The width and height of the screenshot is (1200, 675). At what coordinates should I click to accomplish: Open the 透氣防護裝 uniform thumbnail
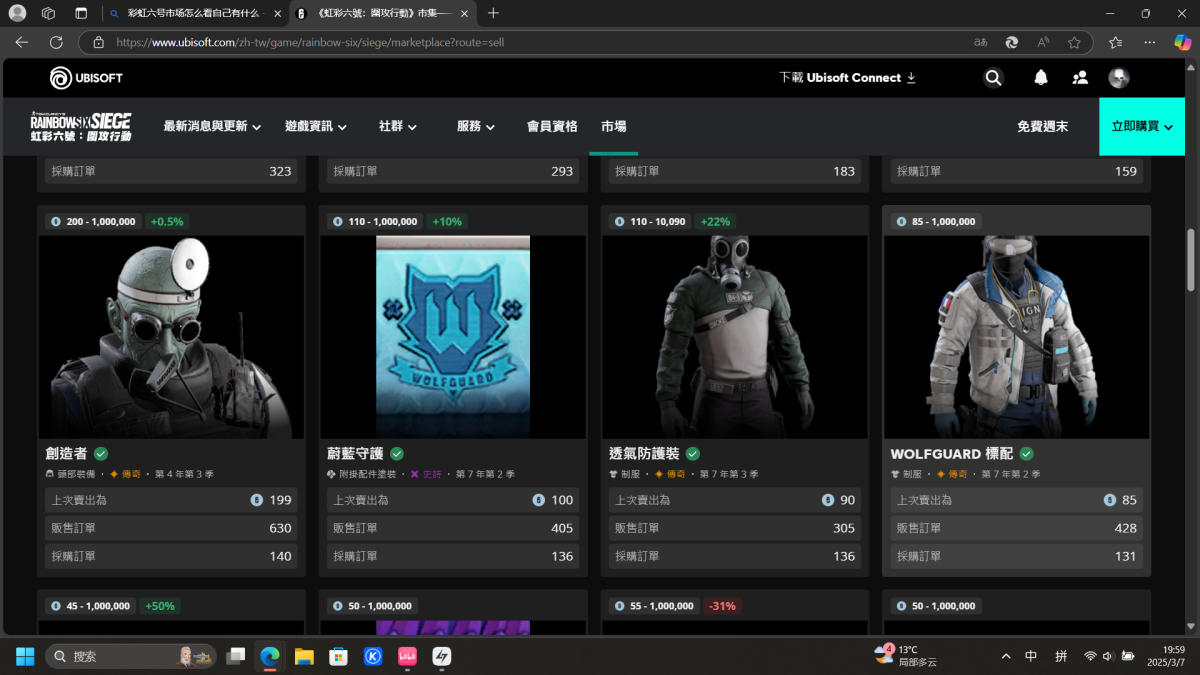(735, 337)
